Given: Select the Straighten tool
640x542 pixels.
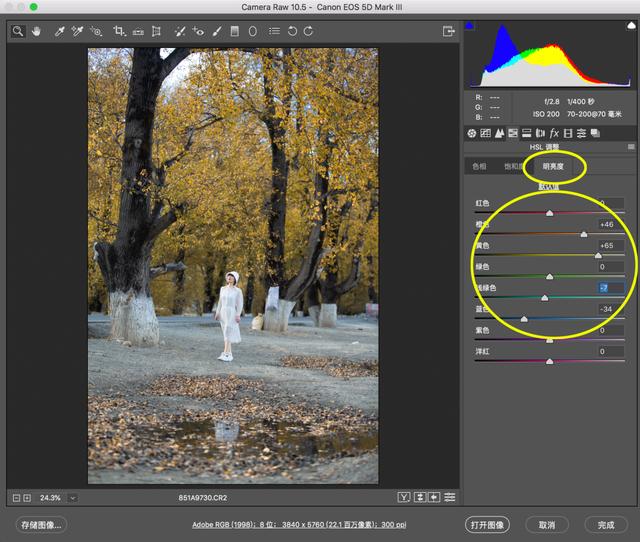Looking at the screenshot, I should click(x=138, y=31).
